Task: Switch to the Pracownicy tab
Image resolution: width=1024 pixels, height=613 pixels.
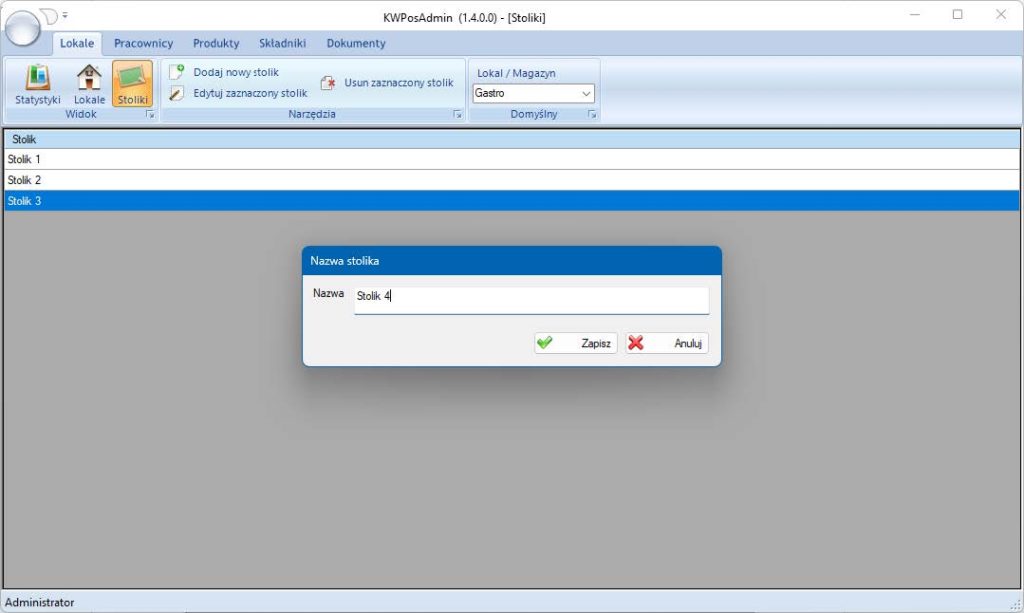Action: pos(143,43)
